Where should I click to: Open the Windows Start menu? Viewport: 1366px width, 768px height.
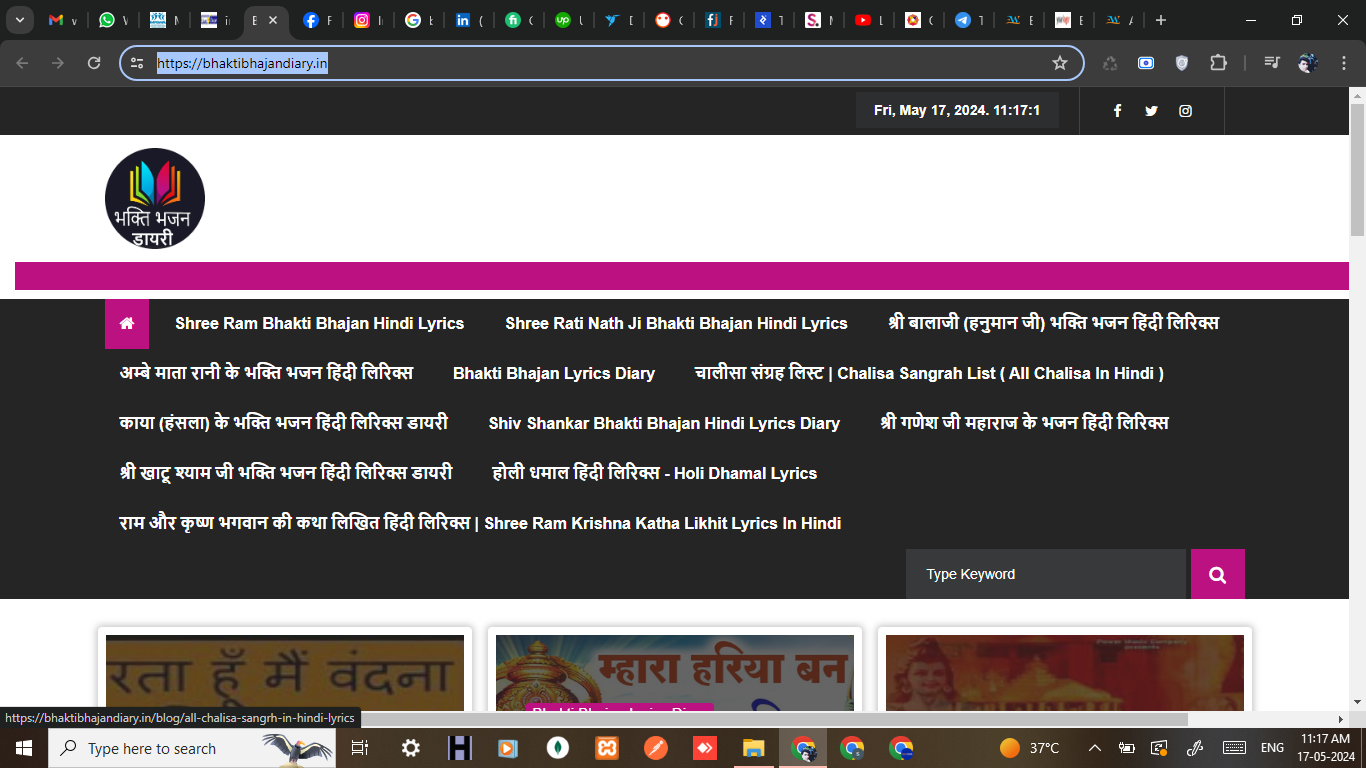tap(24, 748)
